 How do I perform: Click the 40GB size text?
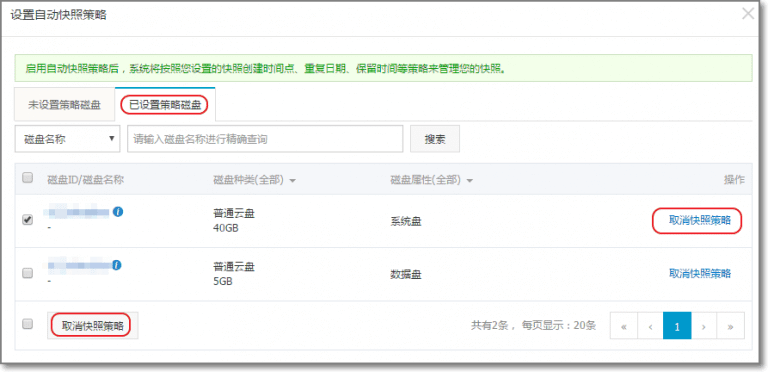click(226, 228)
